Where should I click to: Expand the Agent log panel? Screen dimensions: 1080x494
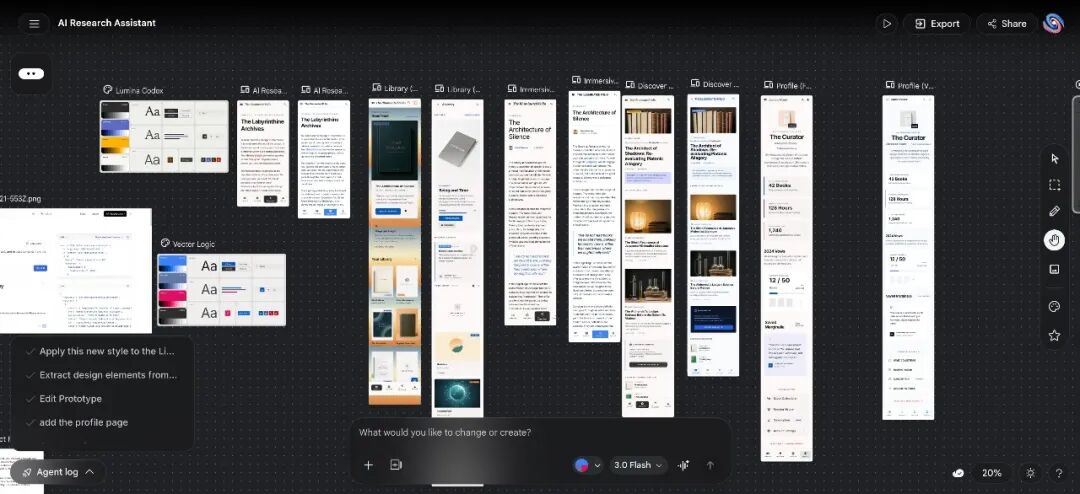pyautogui.click(x=58, y=472)
